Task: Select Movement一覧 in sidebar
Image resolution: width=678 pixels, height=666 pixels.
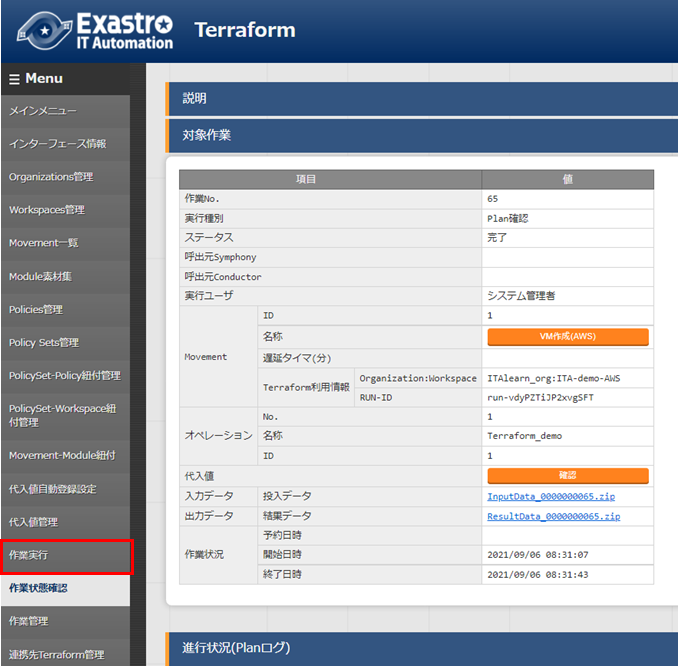Action: pyautogui.click(x=65, y=243)
